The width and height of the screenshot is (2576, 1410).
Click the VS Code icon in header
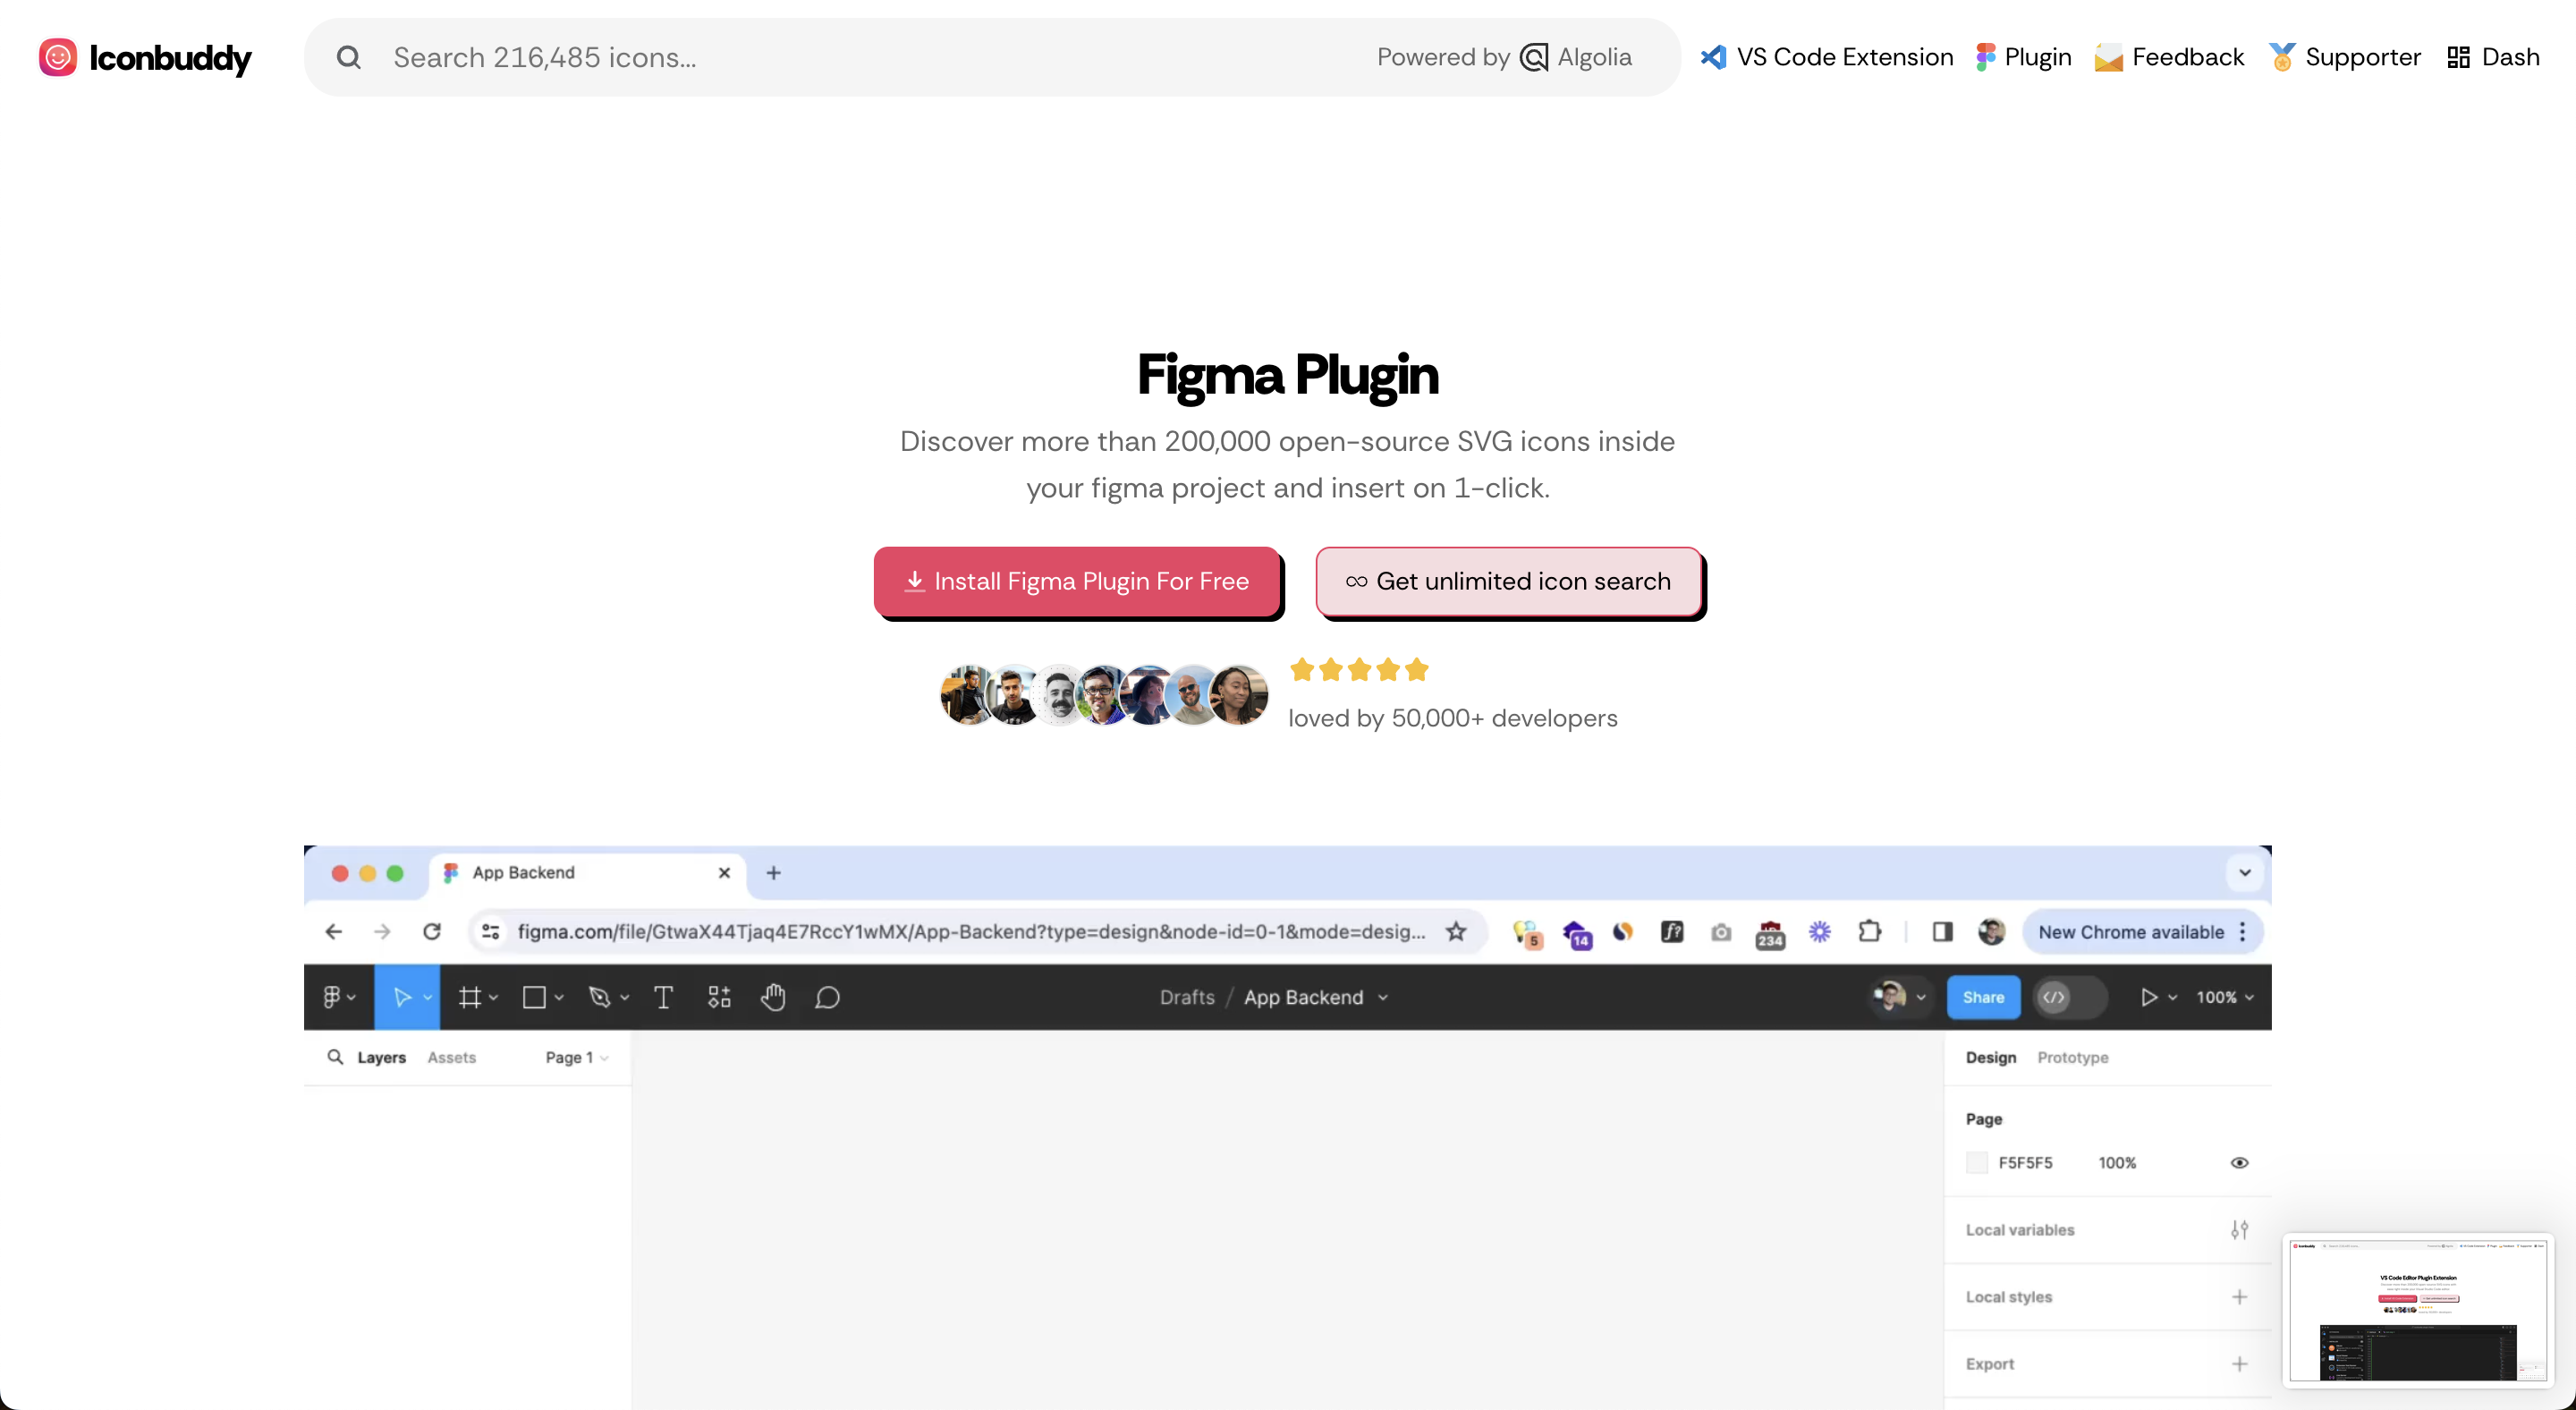click(1713, 57)
